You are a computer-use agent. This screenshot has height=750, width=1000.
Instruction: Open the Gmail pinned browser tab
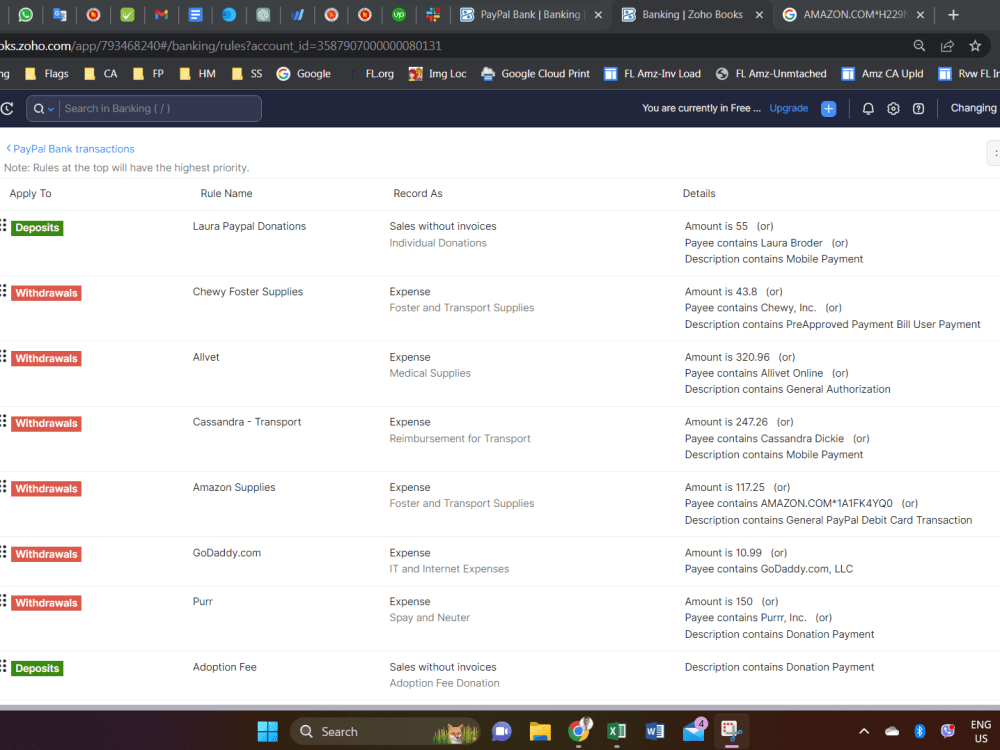161,14
